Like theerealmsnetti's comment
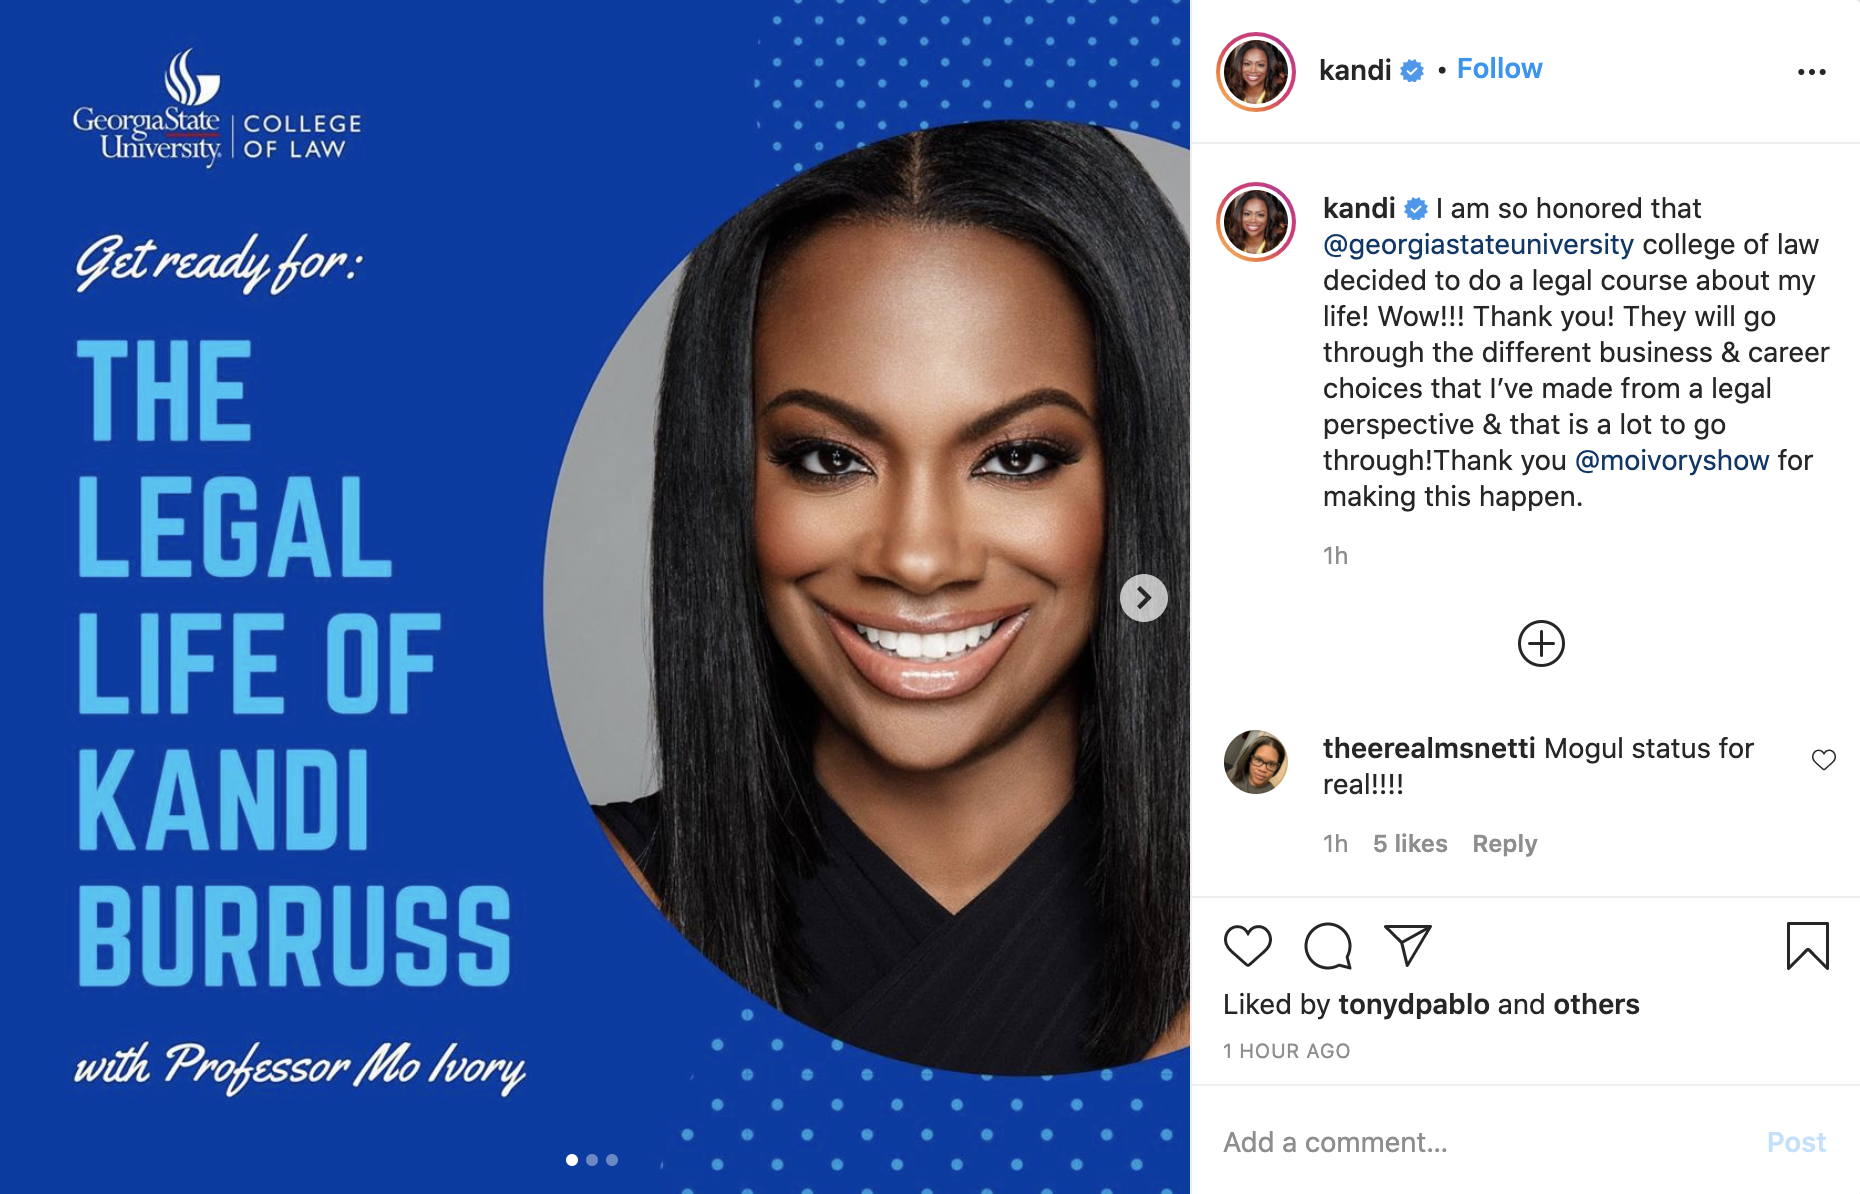The height and width of the screenshot is (1194, 1860). point(1824,760)
